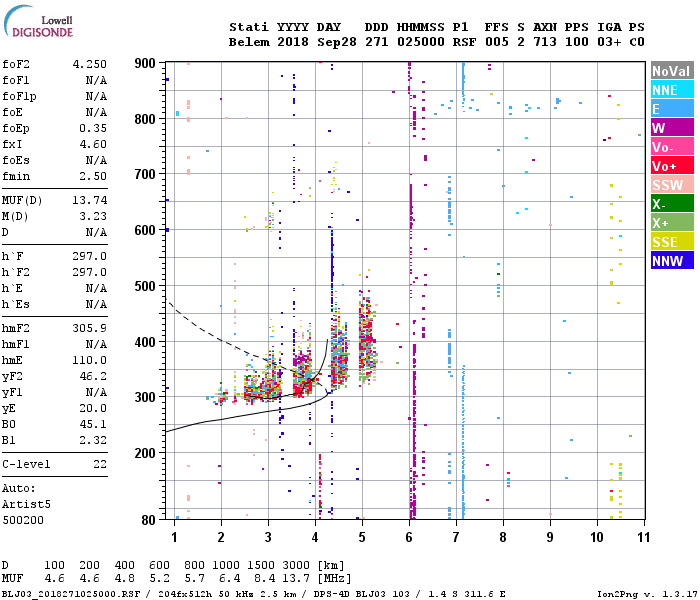Click the fmin value 2.50

point(93,177)
